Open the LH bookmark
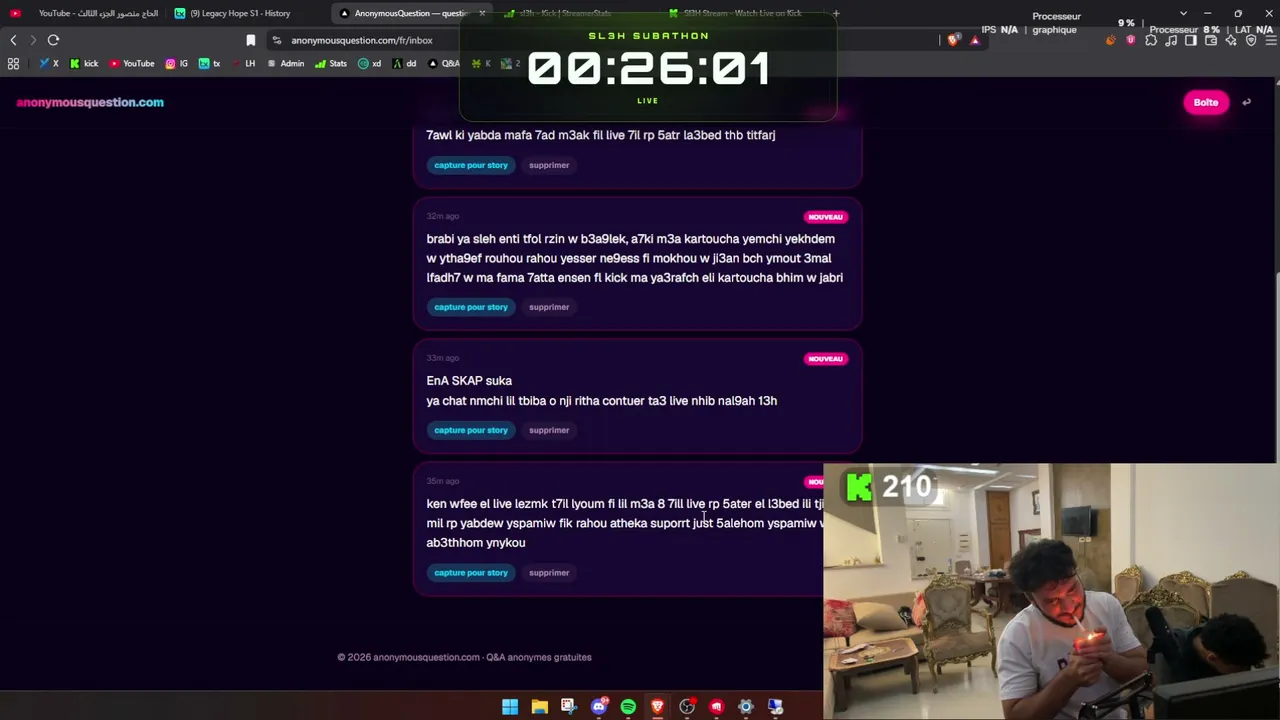Screen dimensions: 1280x720 (243, 63)
